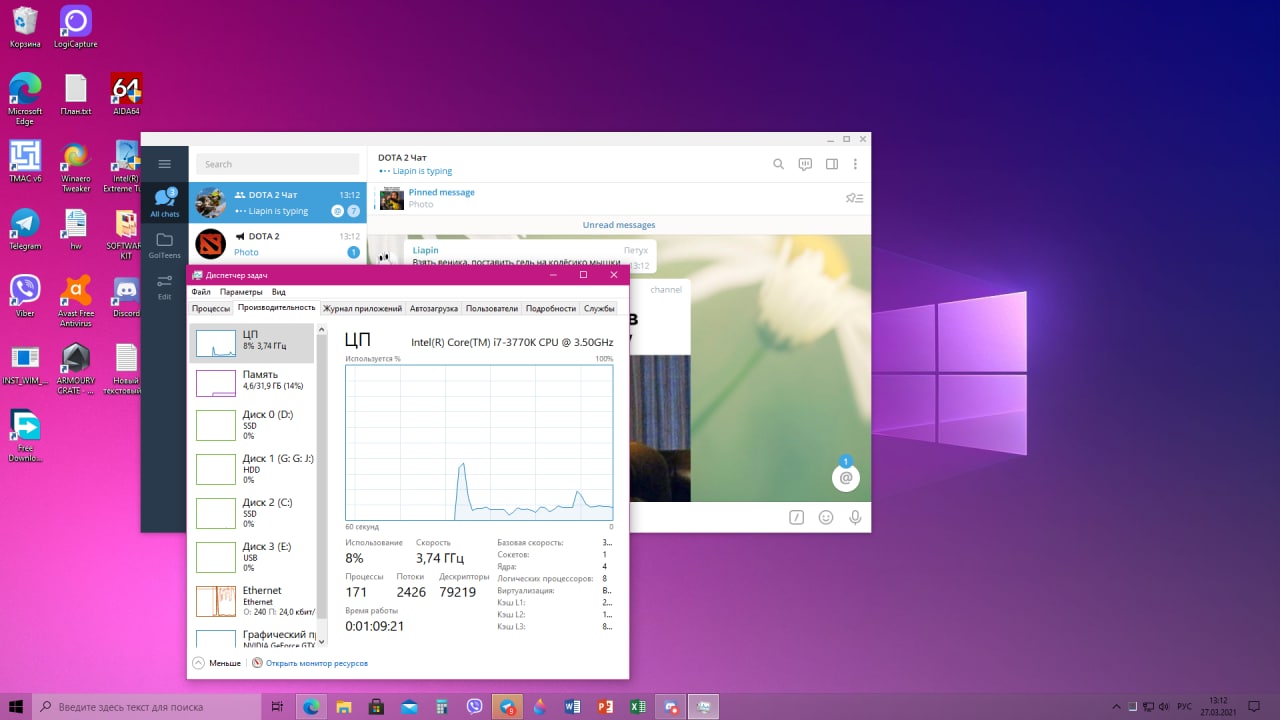Select Диск 1 (G: G: J:) HDD item
The width and height of the screenshot is (1280, 720).
(x=252, y=469)
